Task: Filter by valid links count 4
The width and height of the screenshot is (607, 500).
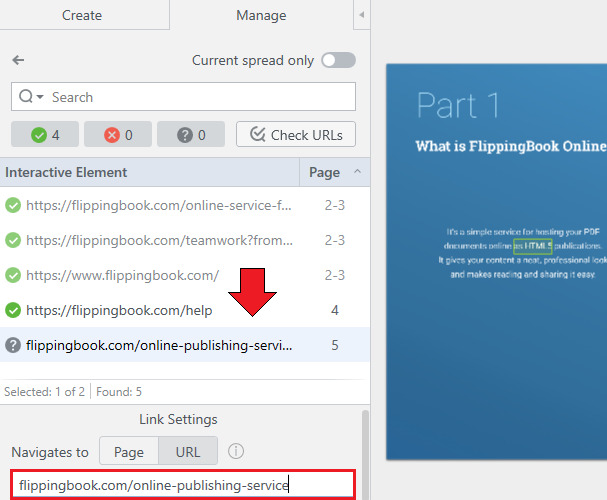Action: 45,135
